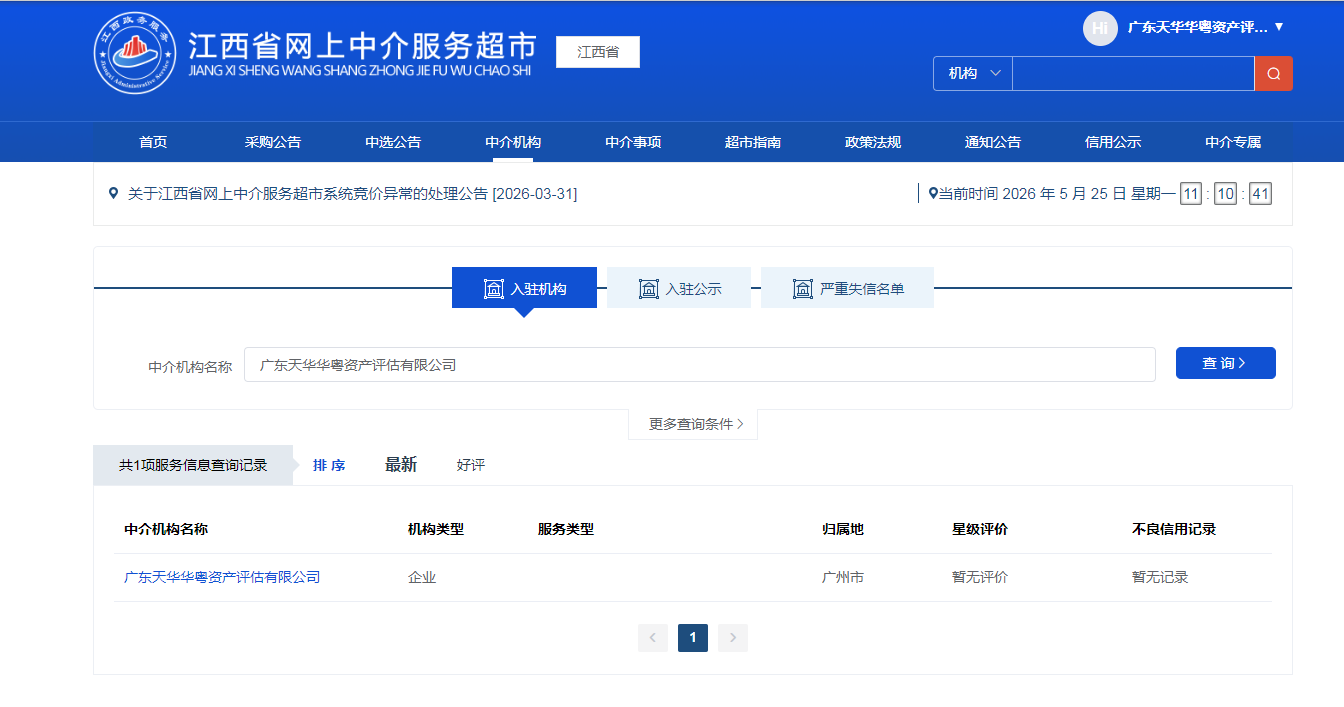
Task: Open the 中介专属 nav item
Action: [x=1233, y=142]
